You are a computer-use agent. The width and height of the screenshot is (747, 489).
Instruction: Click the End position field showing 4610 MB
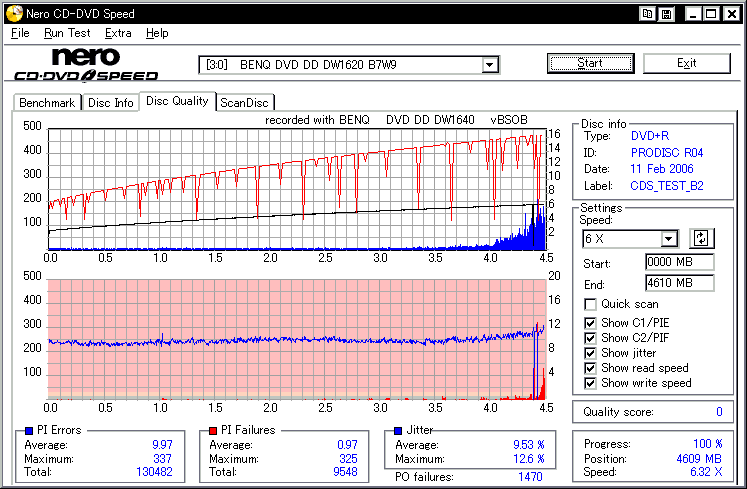point(679,283)
